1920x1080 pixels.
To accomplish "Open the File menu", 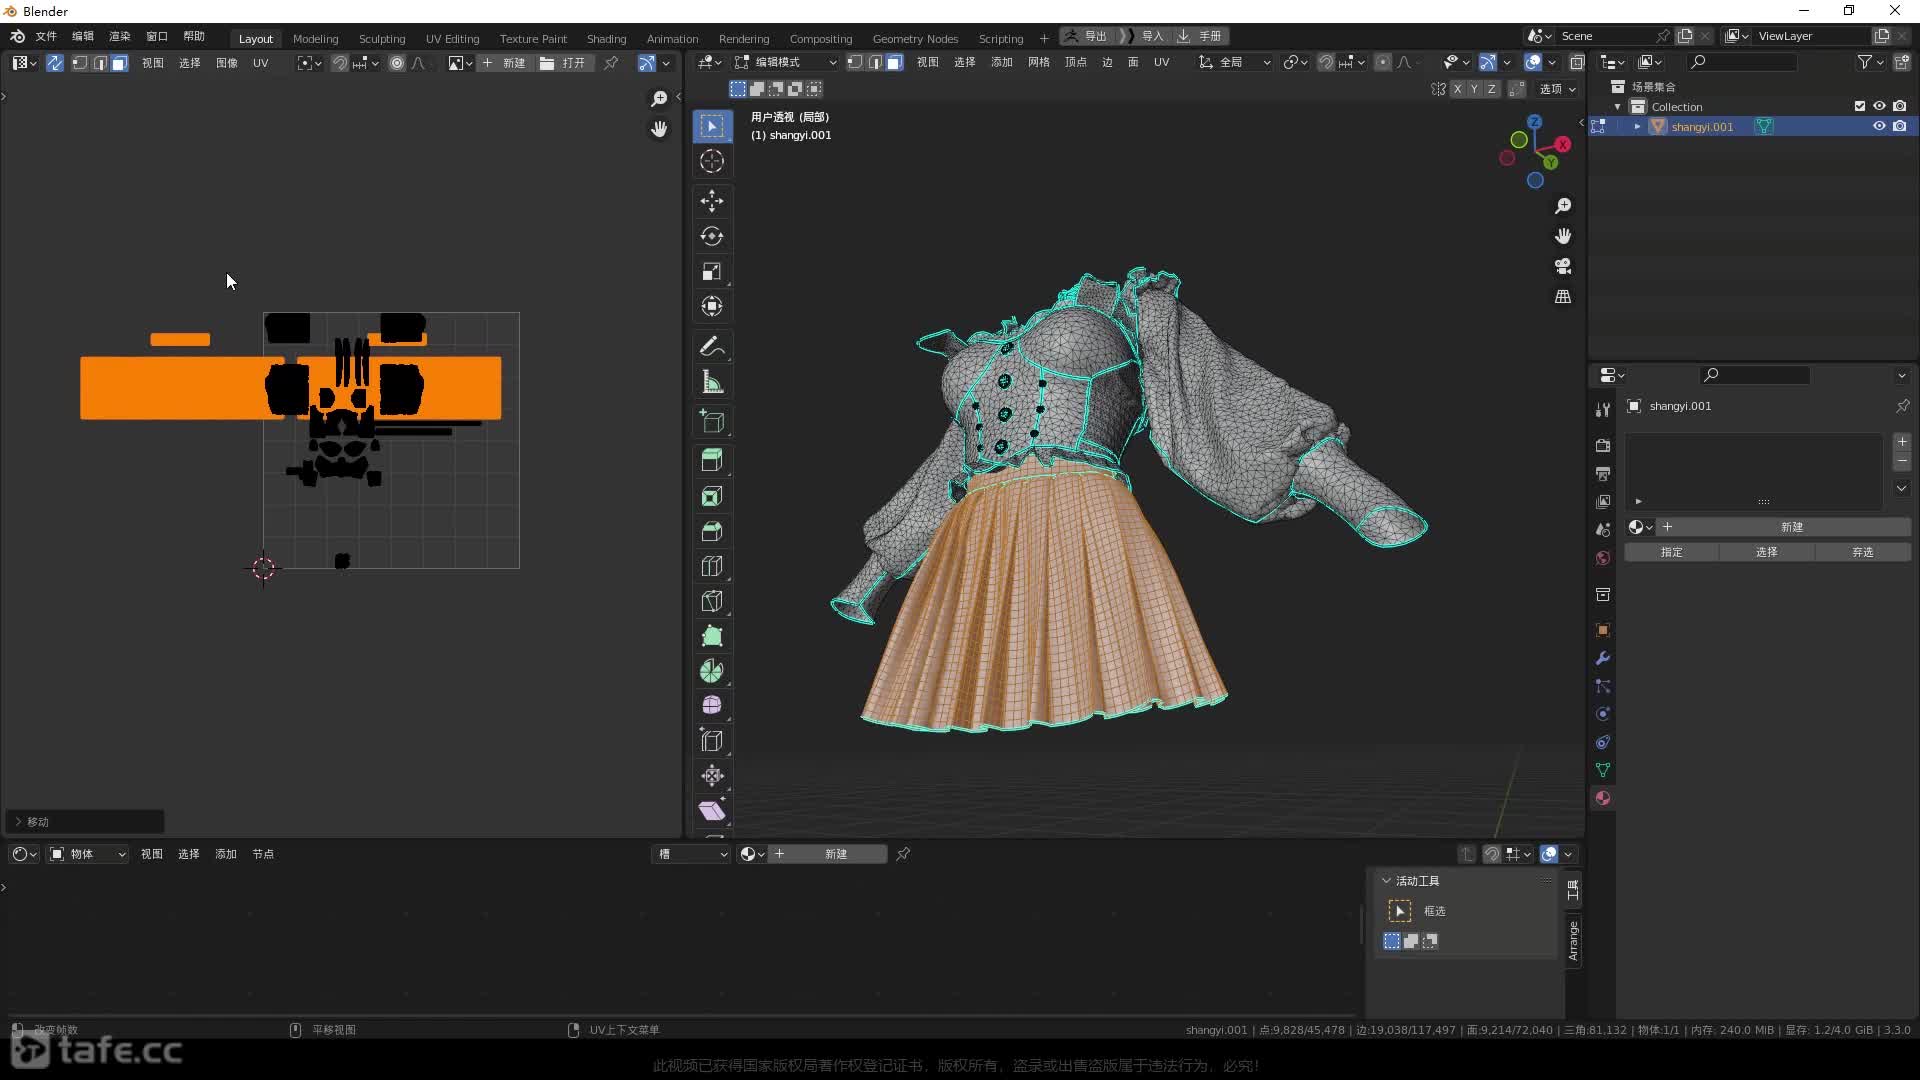I will [x=46, y=36].
